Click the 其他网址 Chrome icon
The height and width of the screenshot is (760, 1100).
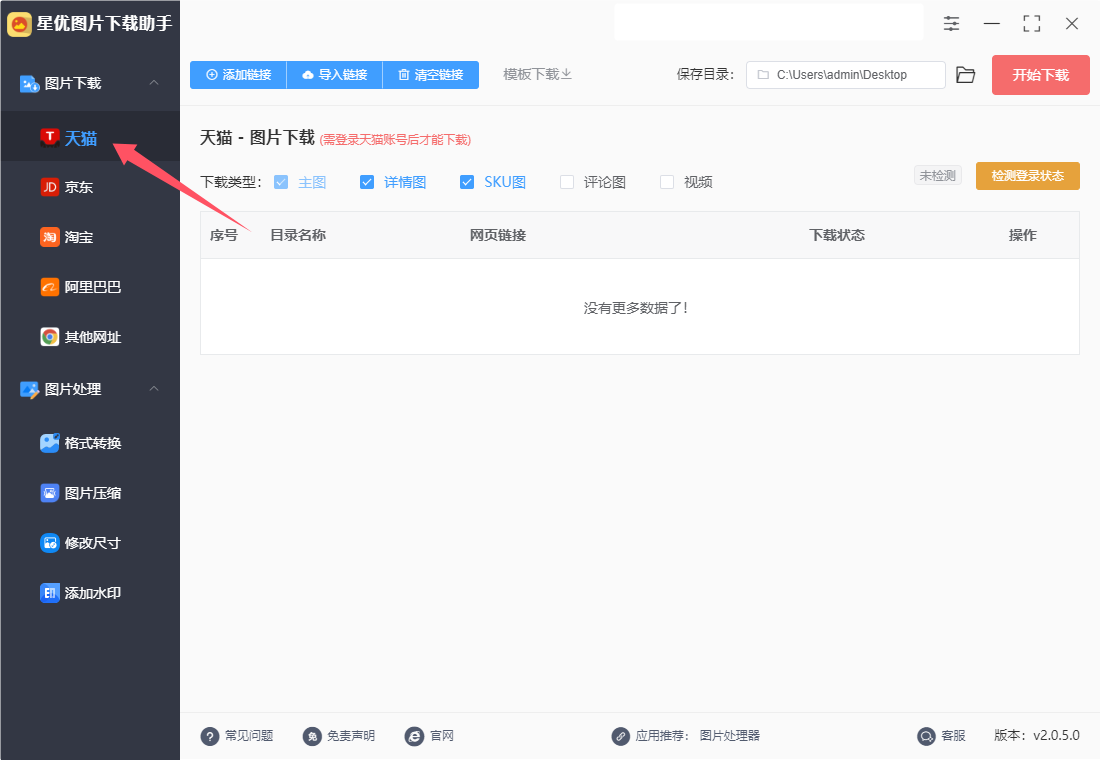coord(50,337)
